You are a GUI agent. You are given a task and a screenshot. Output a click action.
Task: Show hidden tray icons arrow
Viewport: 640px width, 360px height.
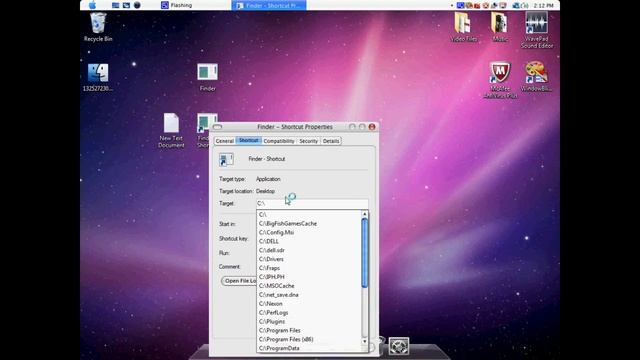452,6
